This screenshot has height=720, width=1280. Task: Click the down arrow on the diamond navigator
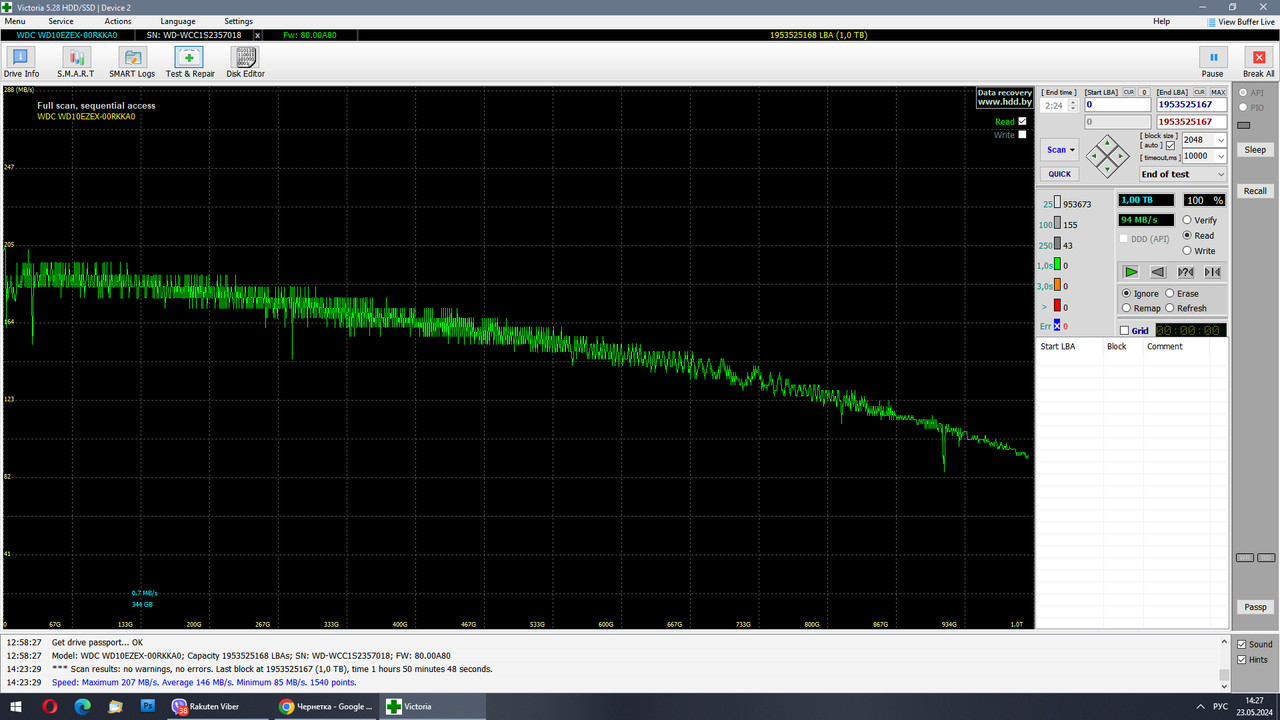tap(1108, 168)
